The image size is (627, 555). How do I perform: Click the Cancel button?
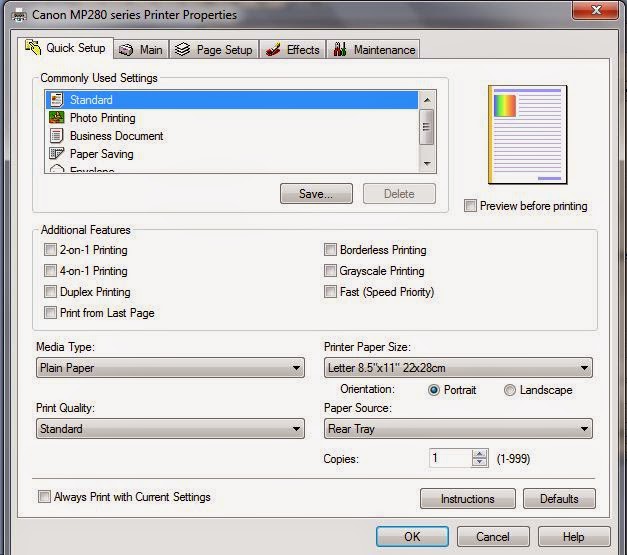[493, 536]
